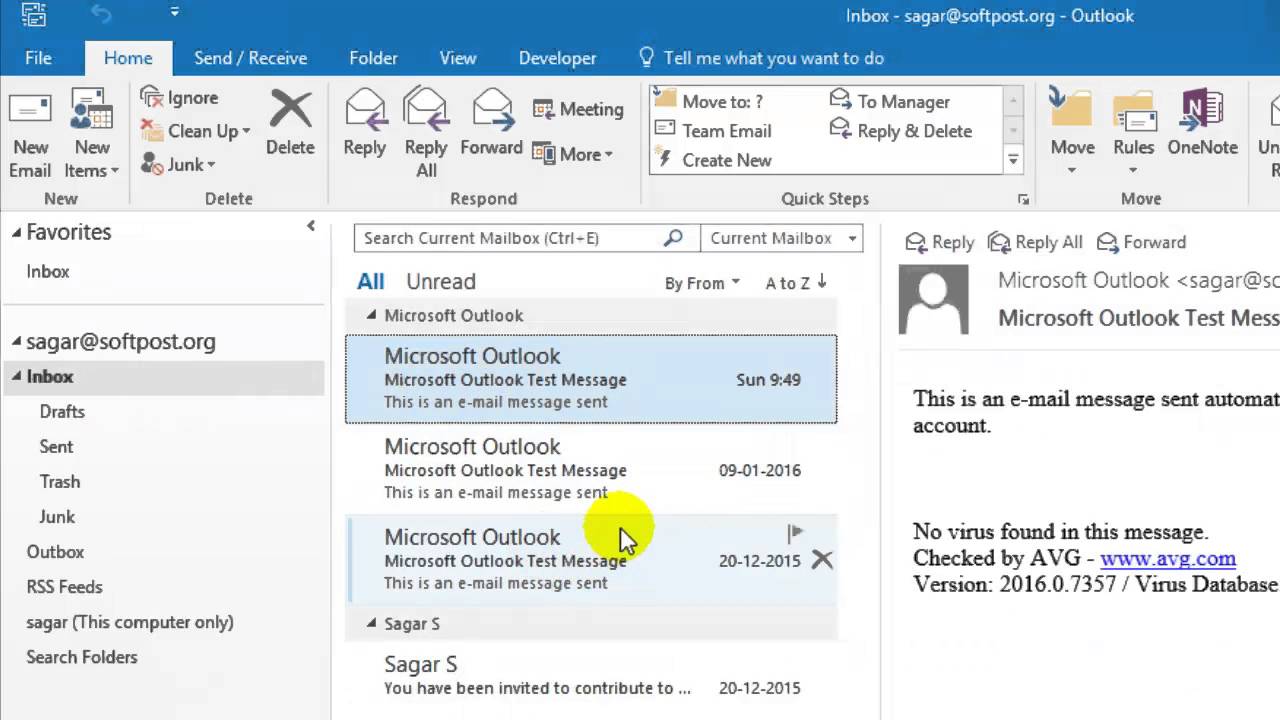Open the Junk folder
This screenshot has width=1280, height=720.
(x=57, y=517)
